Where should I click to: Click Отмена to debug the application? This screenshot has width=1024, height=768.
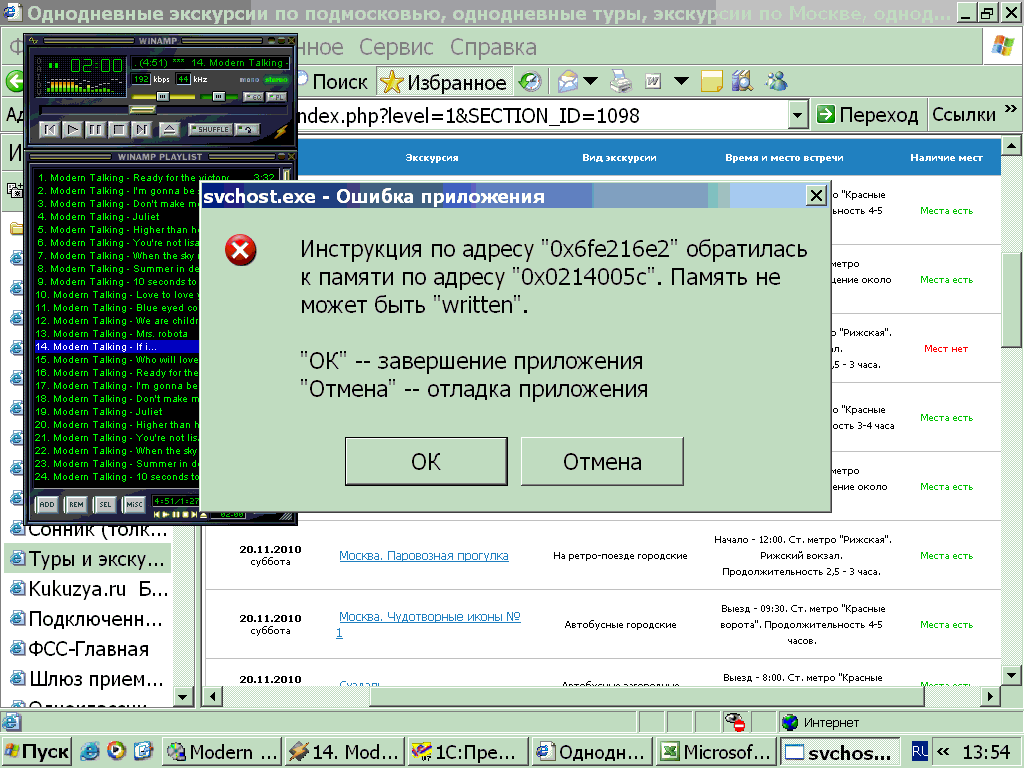602,461
